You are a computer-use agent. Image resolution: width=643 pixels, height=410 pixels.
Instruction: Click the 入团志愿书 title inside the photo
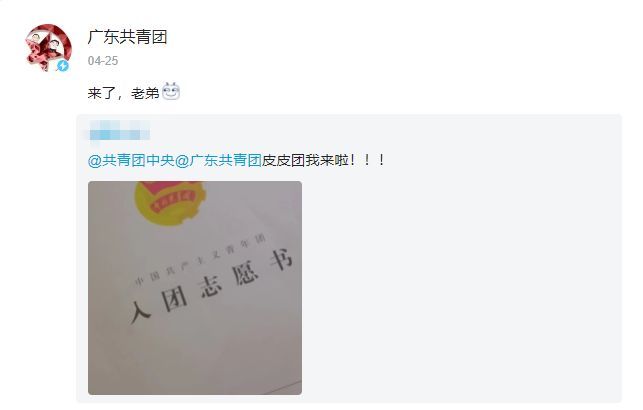pyautogui.click(x=212, y=285)
